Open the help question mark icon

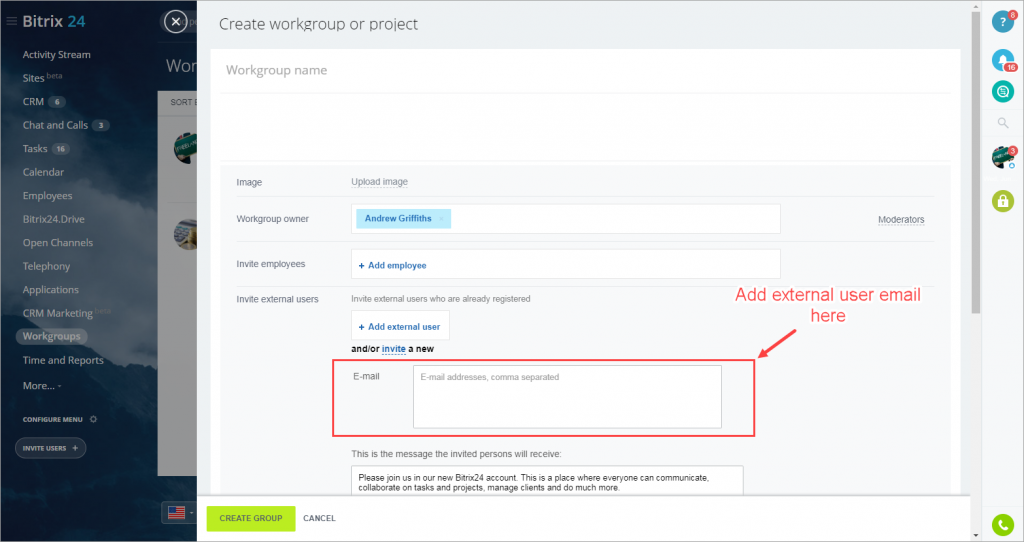pos(1002,22)
